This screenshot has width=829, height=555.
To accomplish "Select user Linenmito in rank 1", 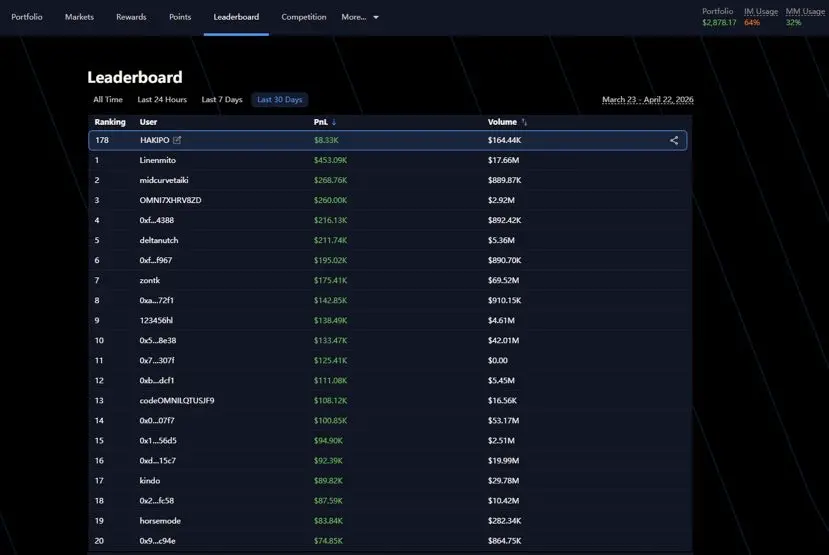I will pos(158,160).
